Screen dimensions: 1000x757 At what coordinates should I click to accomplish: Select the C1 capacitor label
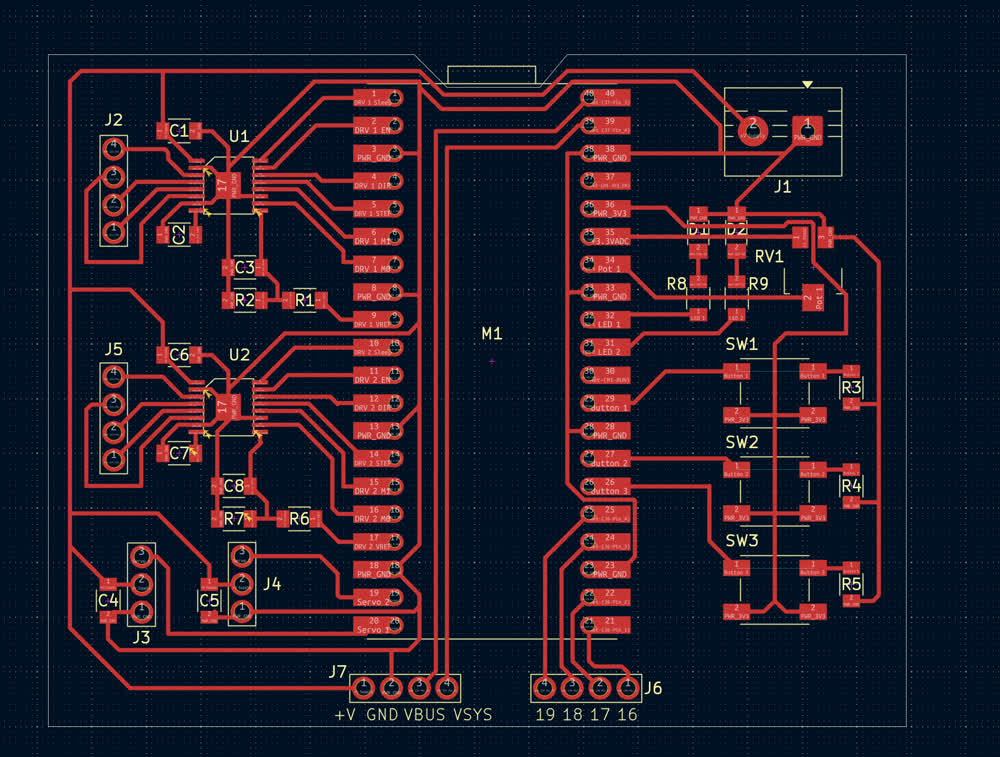tap(179, 131)
